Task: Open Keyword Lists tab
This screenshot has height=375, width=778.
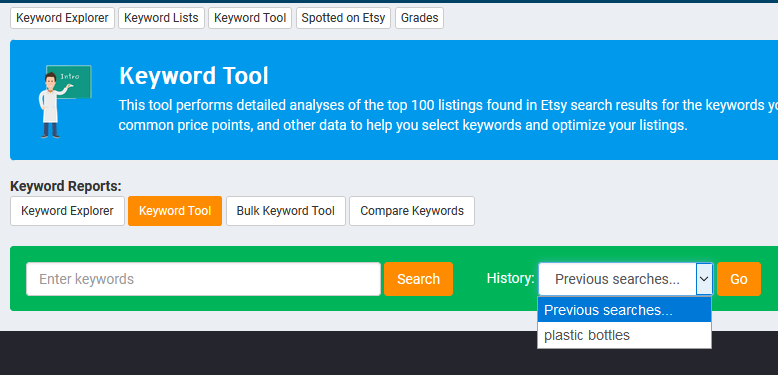Action: [161, 18]
